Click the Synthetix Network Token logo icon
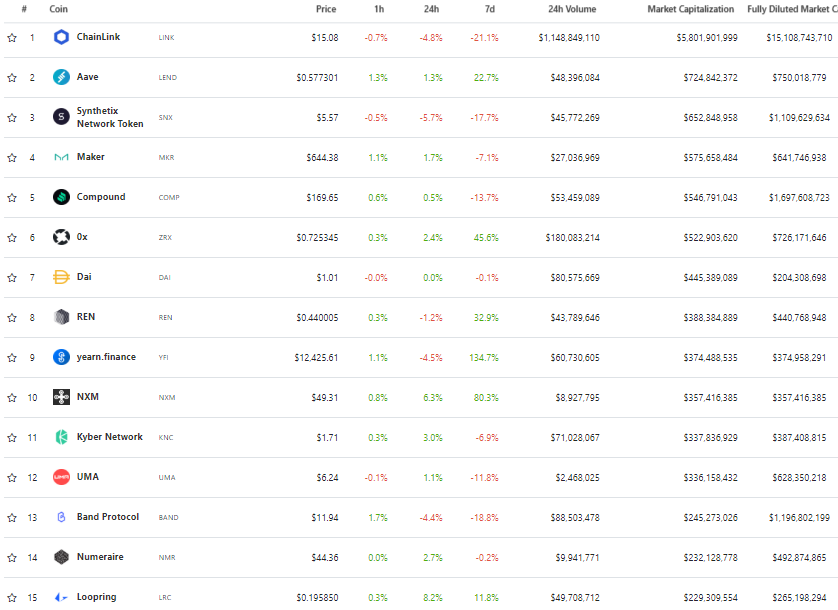This screenshot has width=838, height=610. [61, 117]
